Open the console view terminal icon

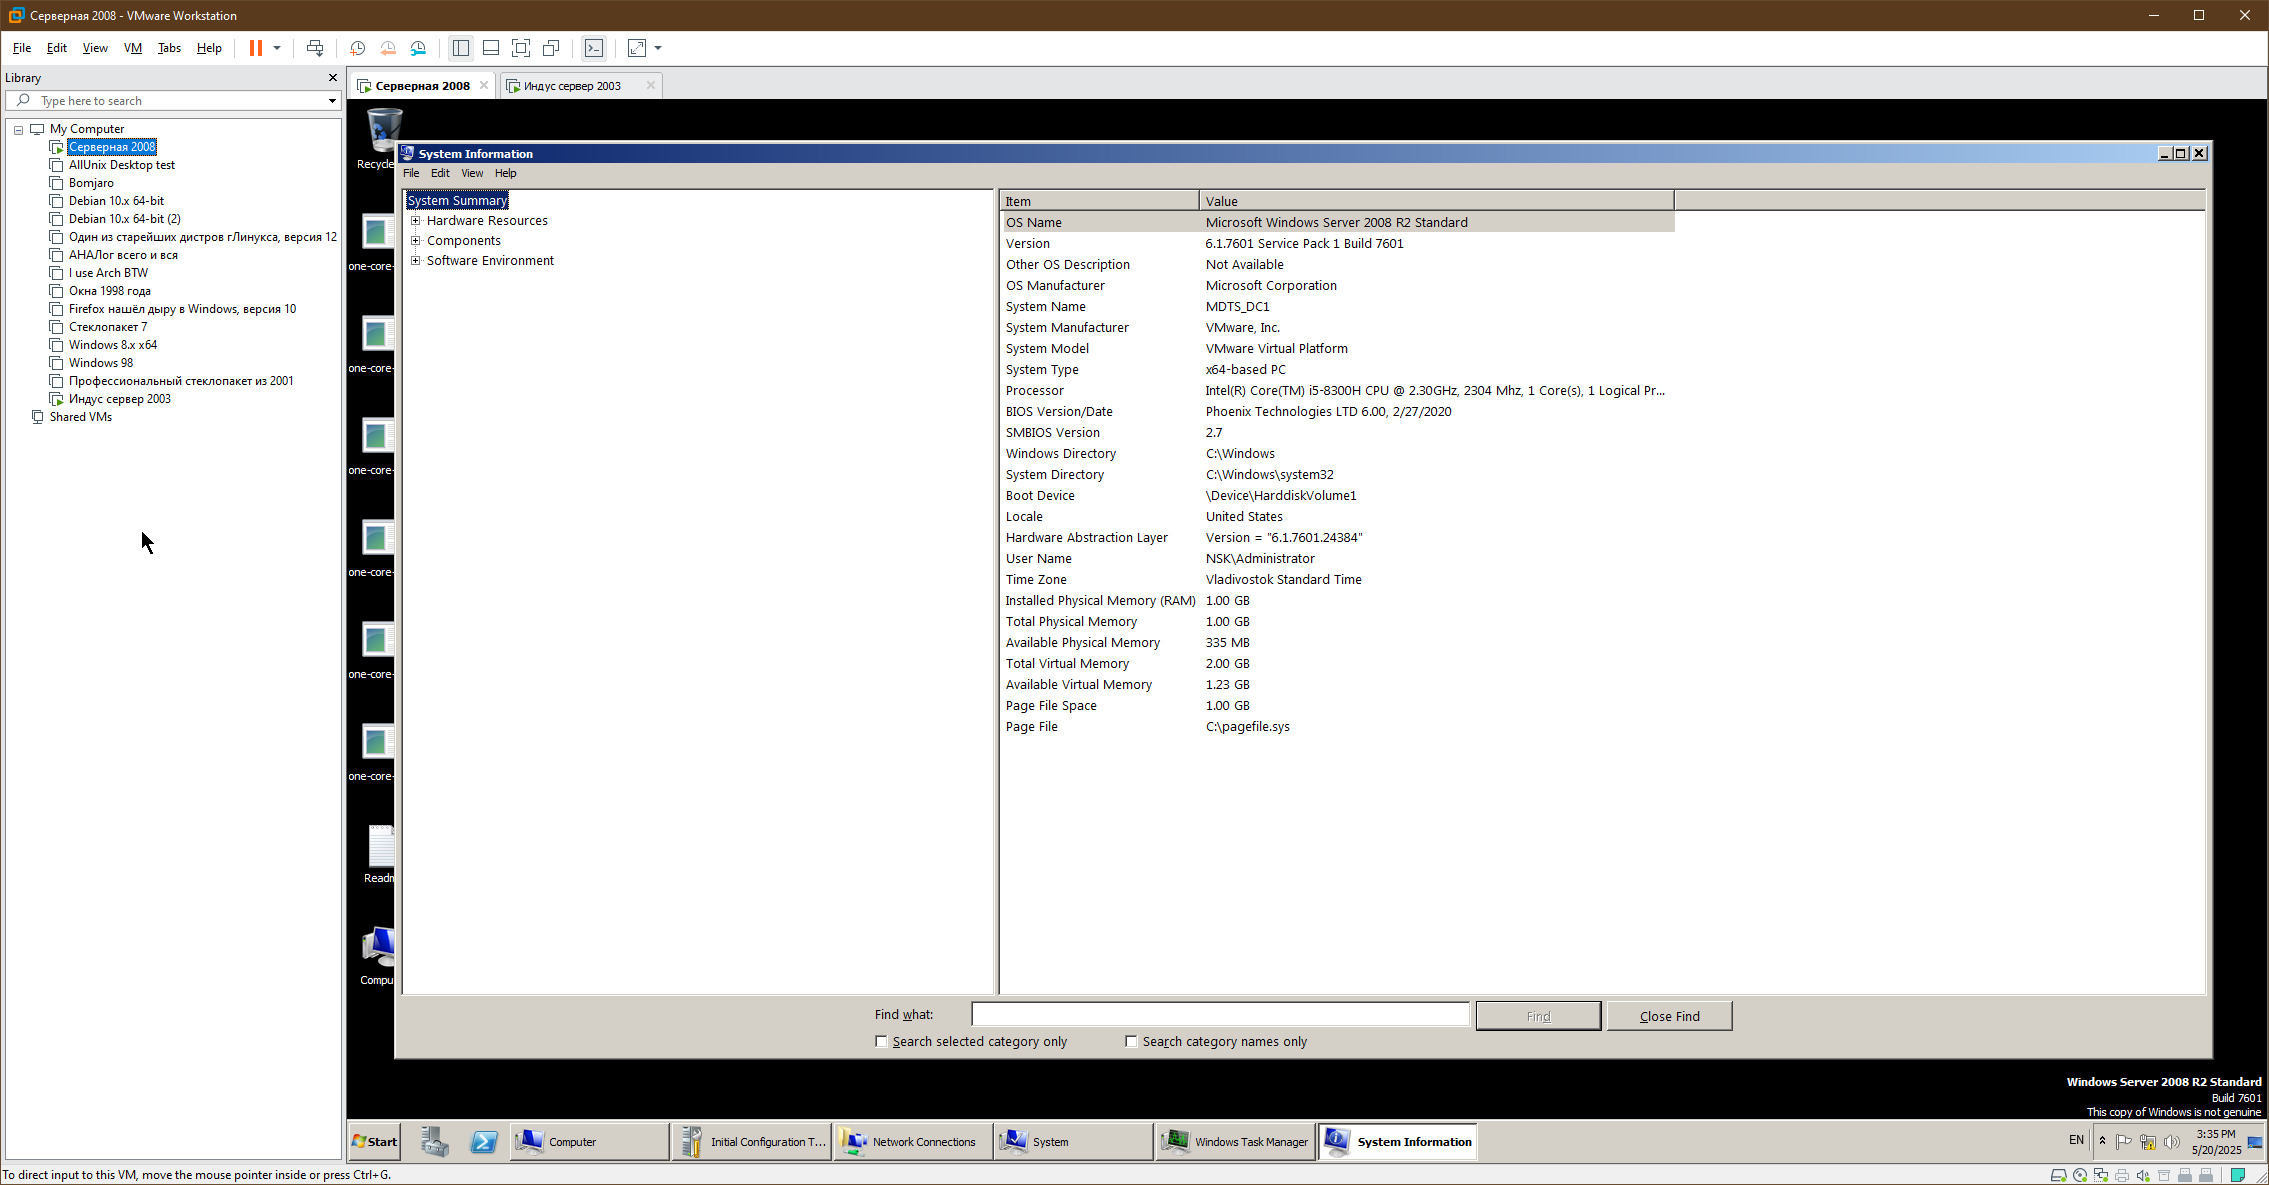tap(594, 48)
